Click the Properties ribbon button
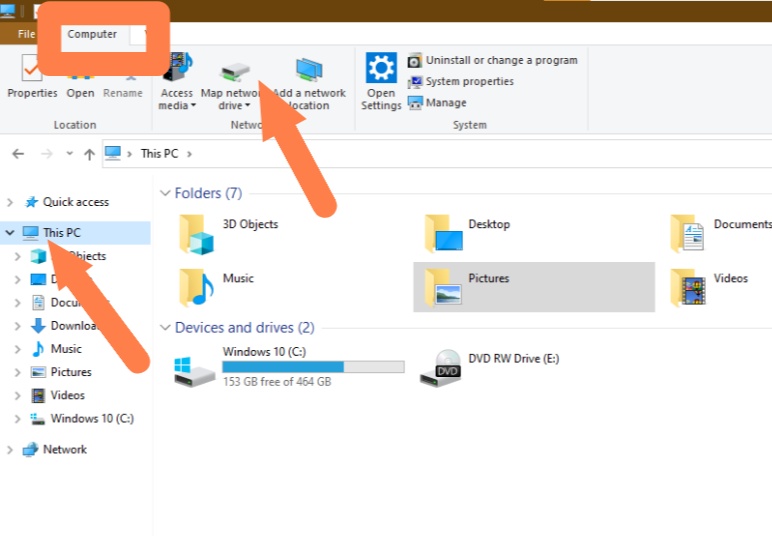This screenshot has height=536, width=772. tap(32, 77)
